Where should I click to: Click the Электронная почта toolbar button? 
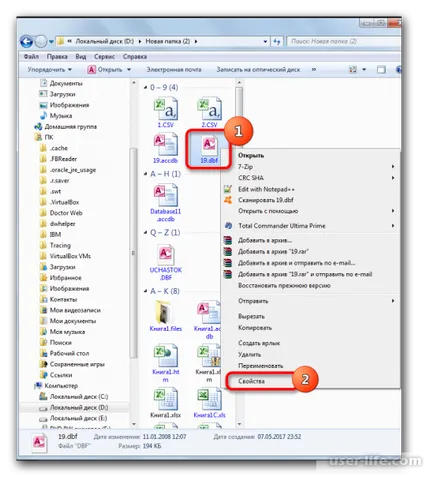tap(174, 70)
